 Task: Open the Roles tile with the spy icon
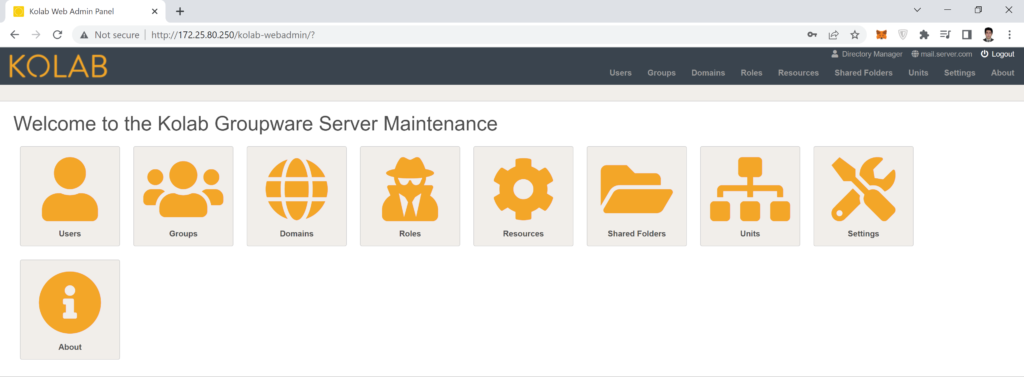point(410,196)
